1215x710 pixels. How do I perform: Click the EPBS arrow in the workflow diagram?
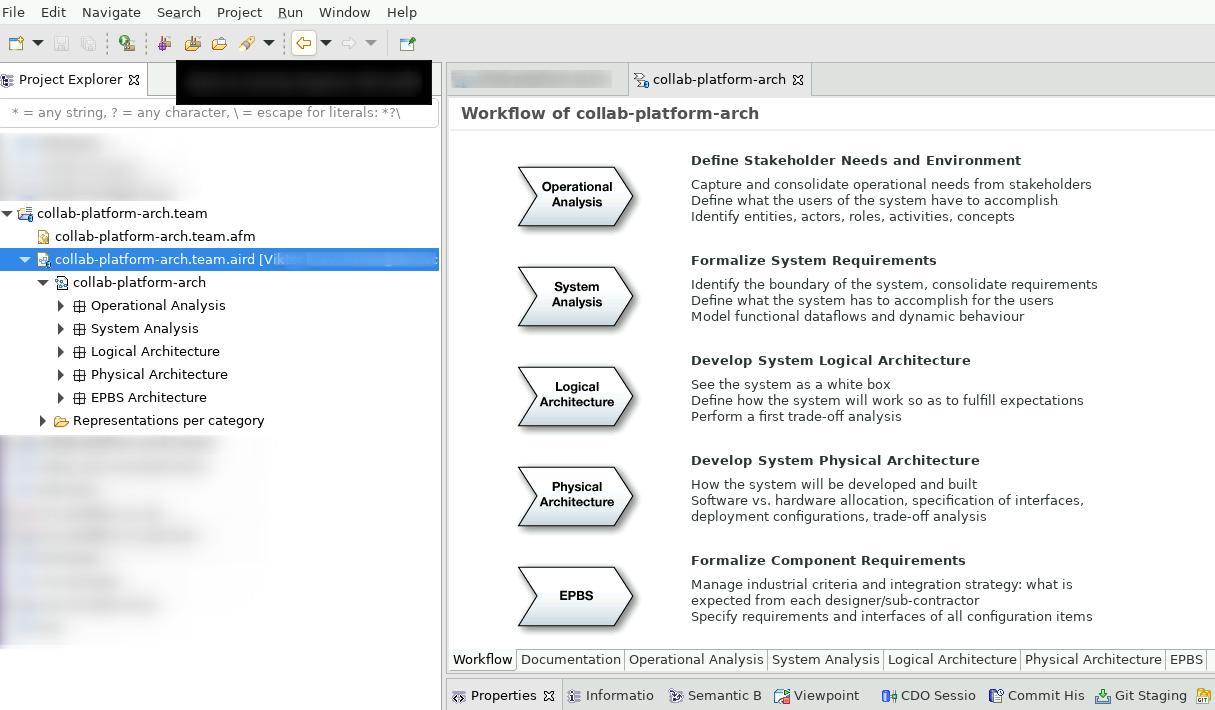(575, 594)
